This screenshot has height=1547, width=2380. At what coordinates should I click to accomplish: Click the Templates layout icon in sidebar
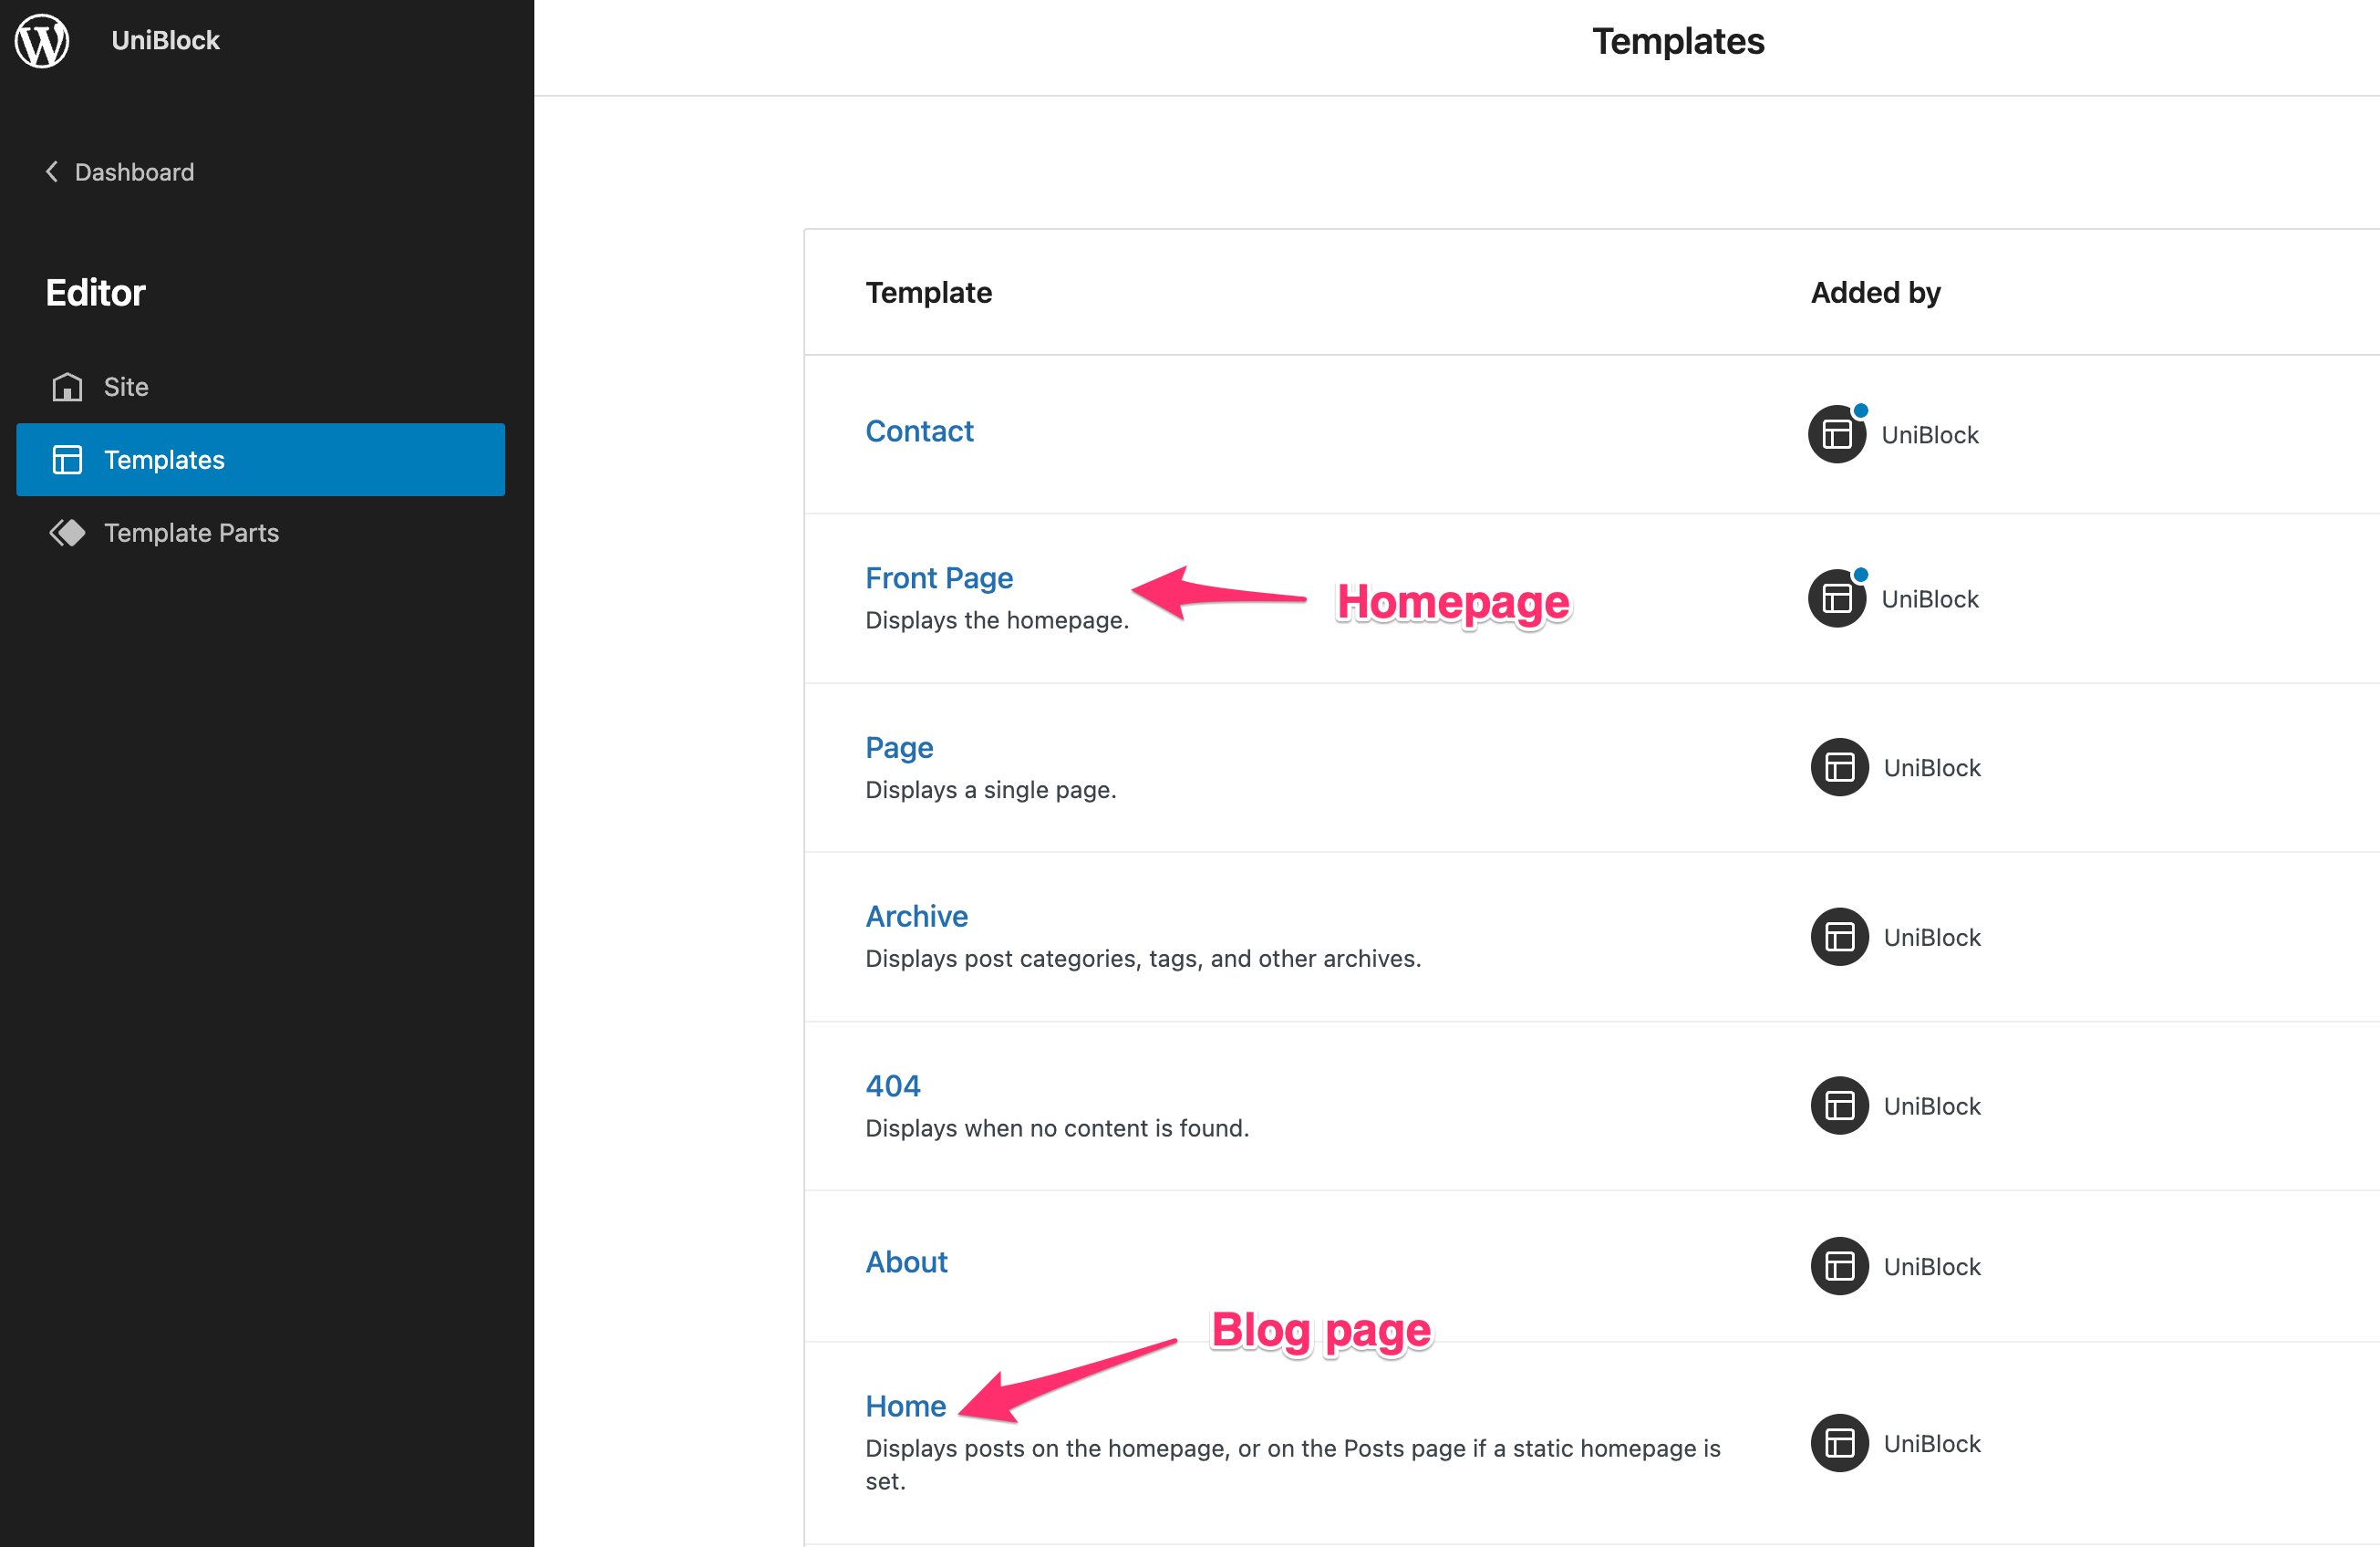[67, 460]
